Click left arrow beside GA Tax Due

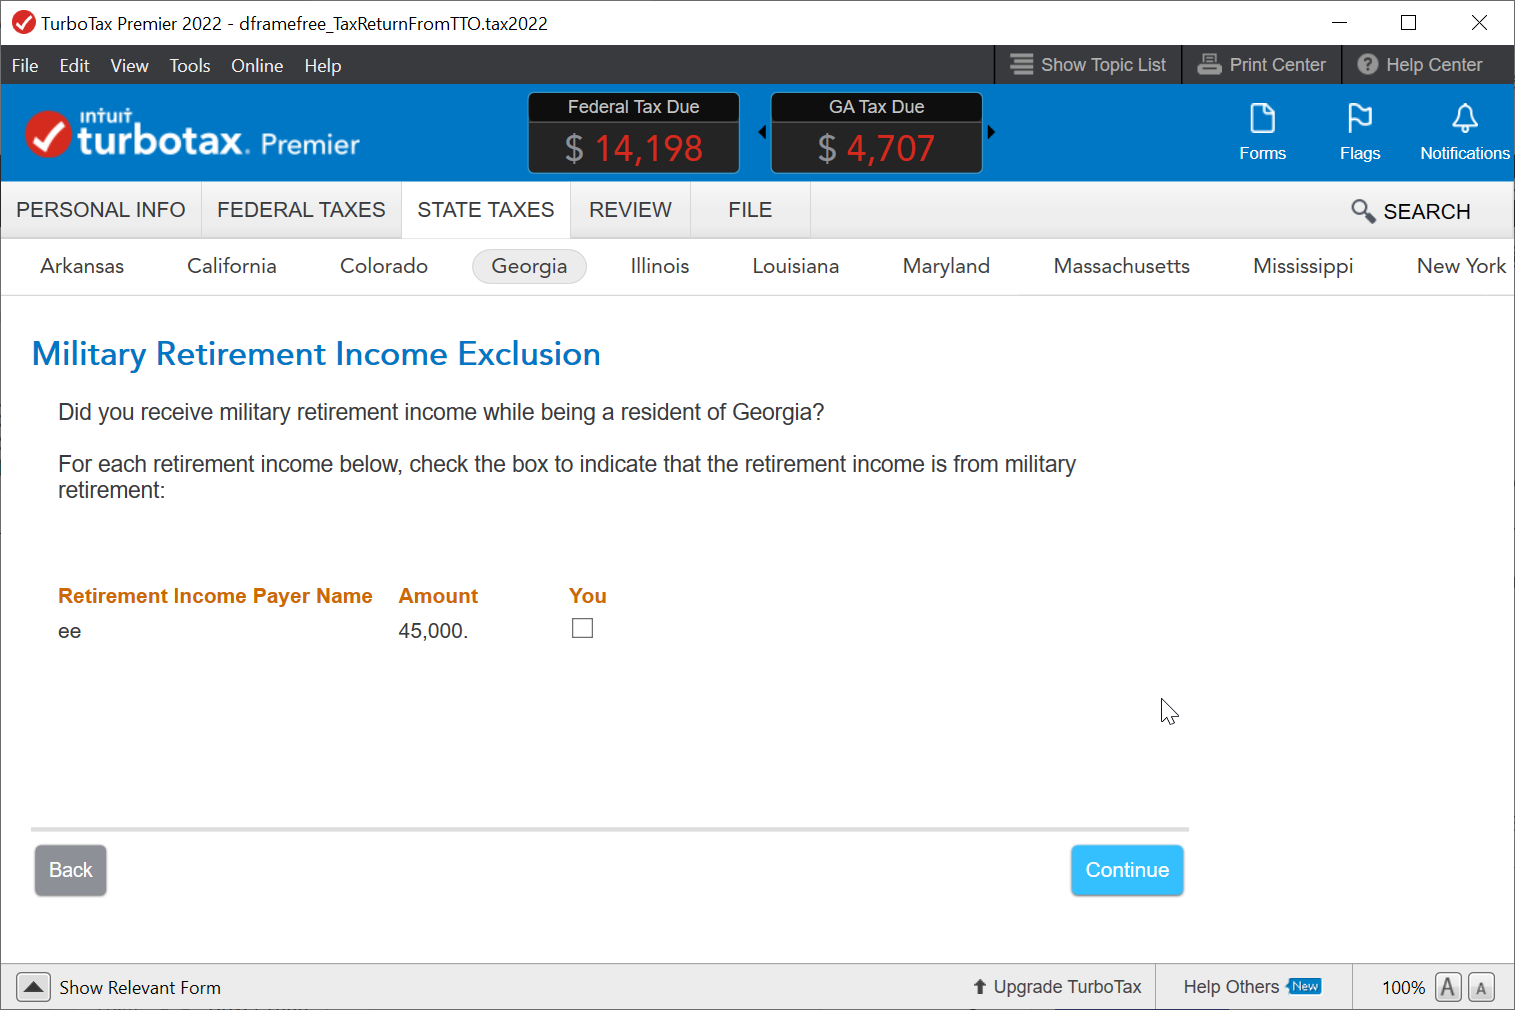762,132
